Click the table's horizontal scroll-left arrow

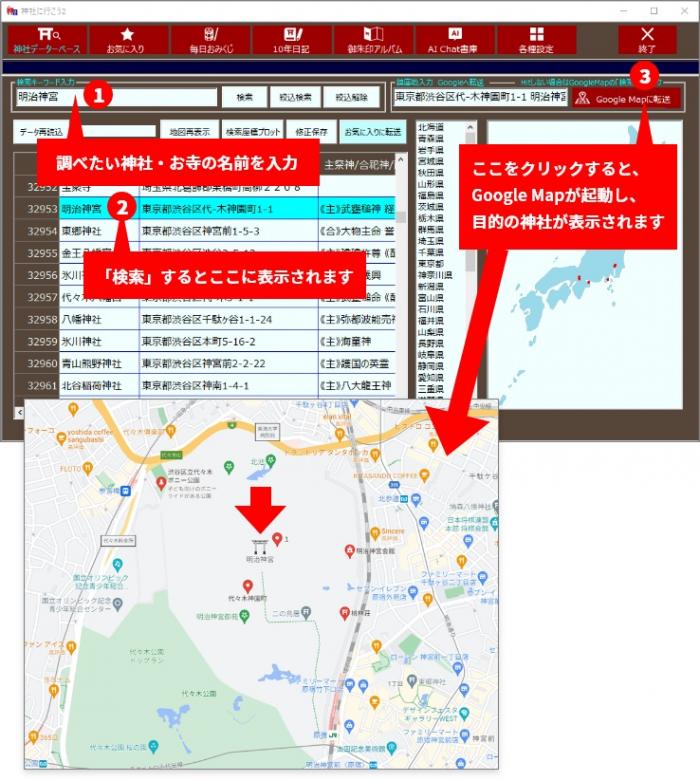(19, 412)
